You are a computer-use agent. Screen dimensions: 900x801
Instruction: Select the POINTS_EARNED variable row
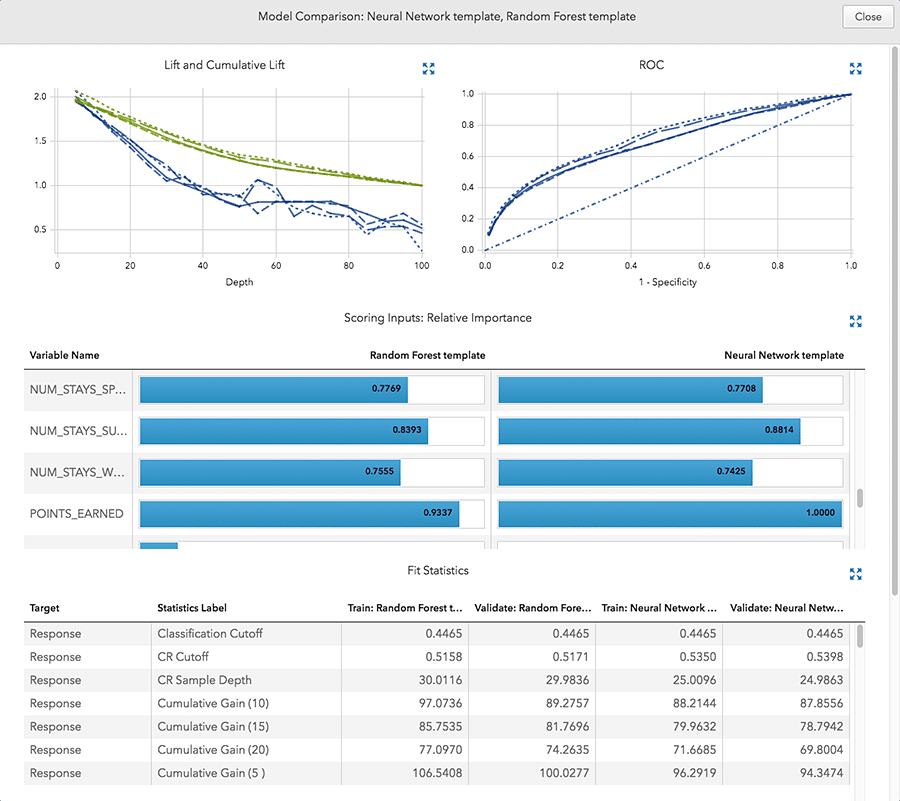coord(77,514)
